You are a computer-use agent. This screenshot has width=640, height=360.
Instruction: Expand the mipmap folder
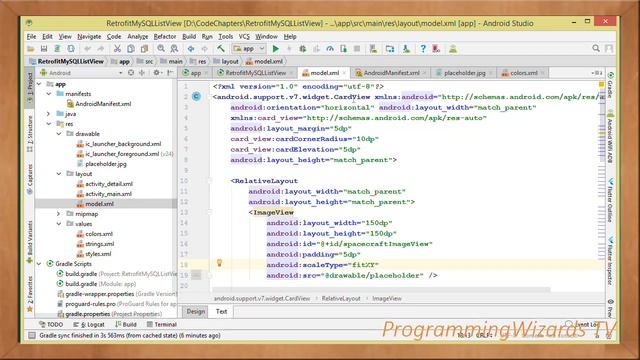pos(59,214)
